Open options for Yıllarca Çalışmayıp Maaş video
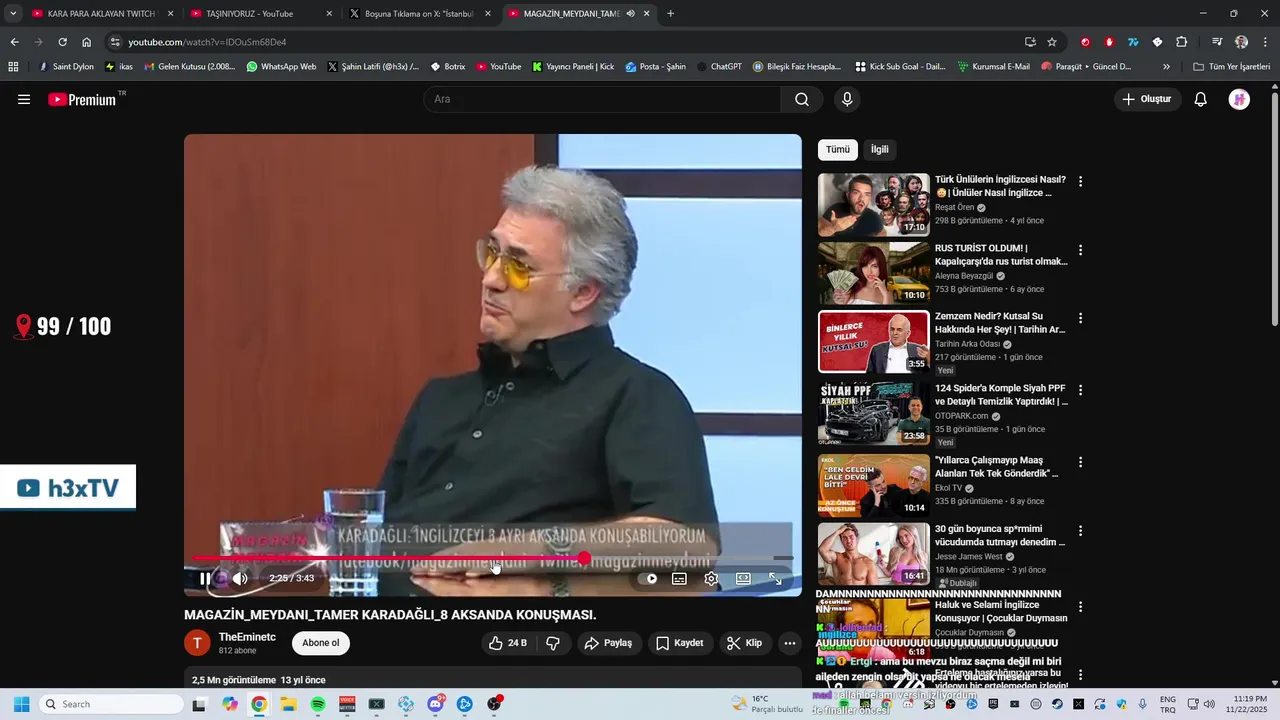 1080,462
